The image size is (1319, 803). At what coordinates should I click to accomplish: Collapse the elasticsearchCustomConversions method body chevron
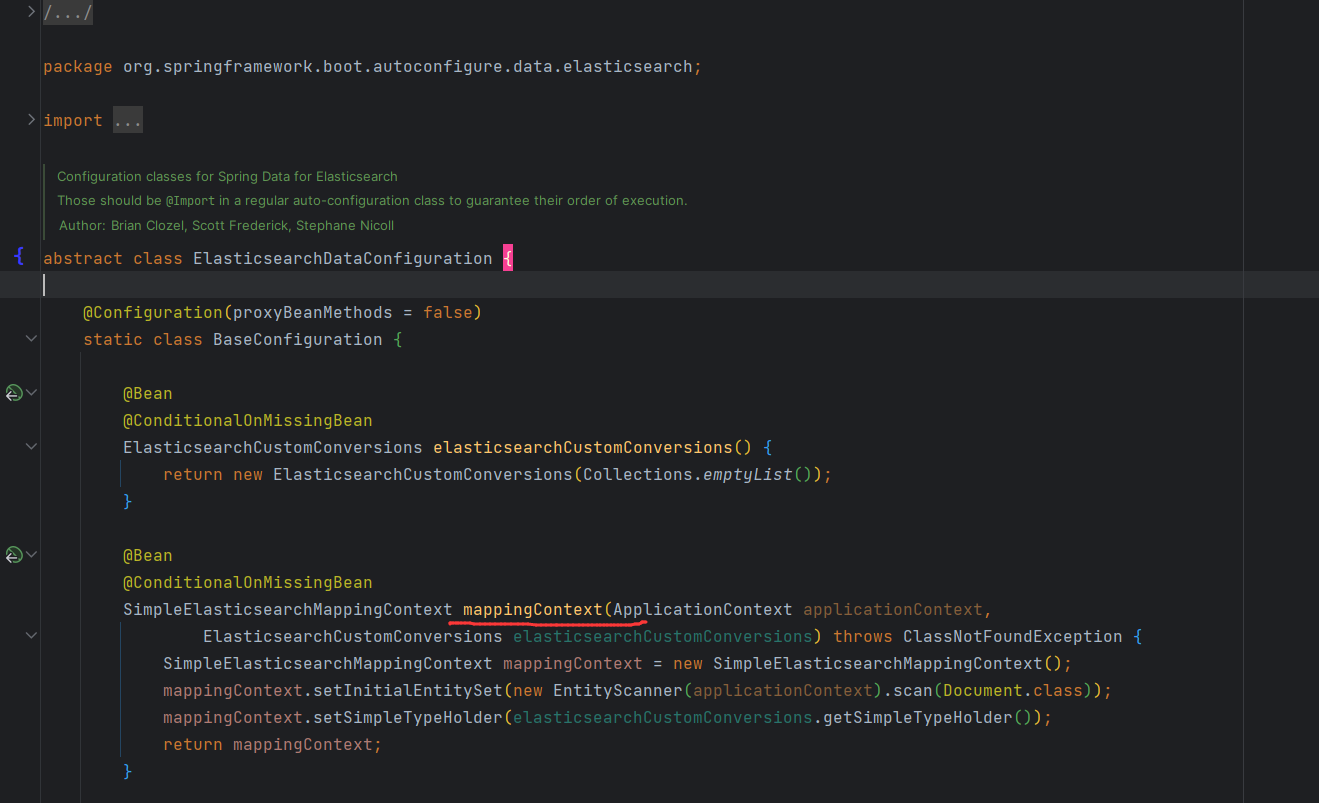30,446
